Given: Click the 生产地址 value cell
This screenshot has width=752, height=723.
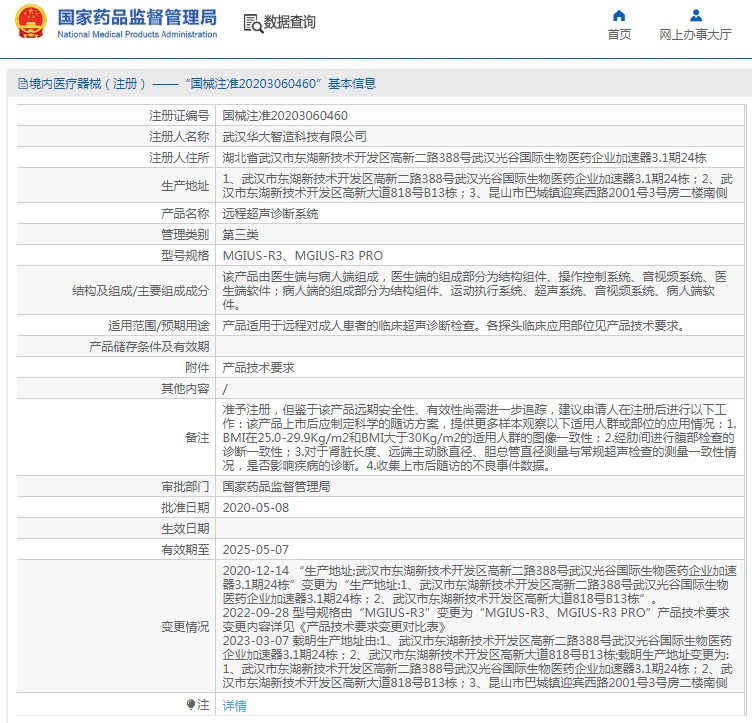Looking at the screenshot, I should pos(480,186).
